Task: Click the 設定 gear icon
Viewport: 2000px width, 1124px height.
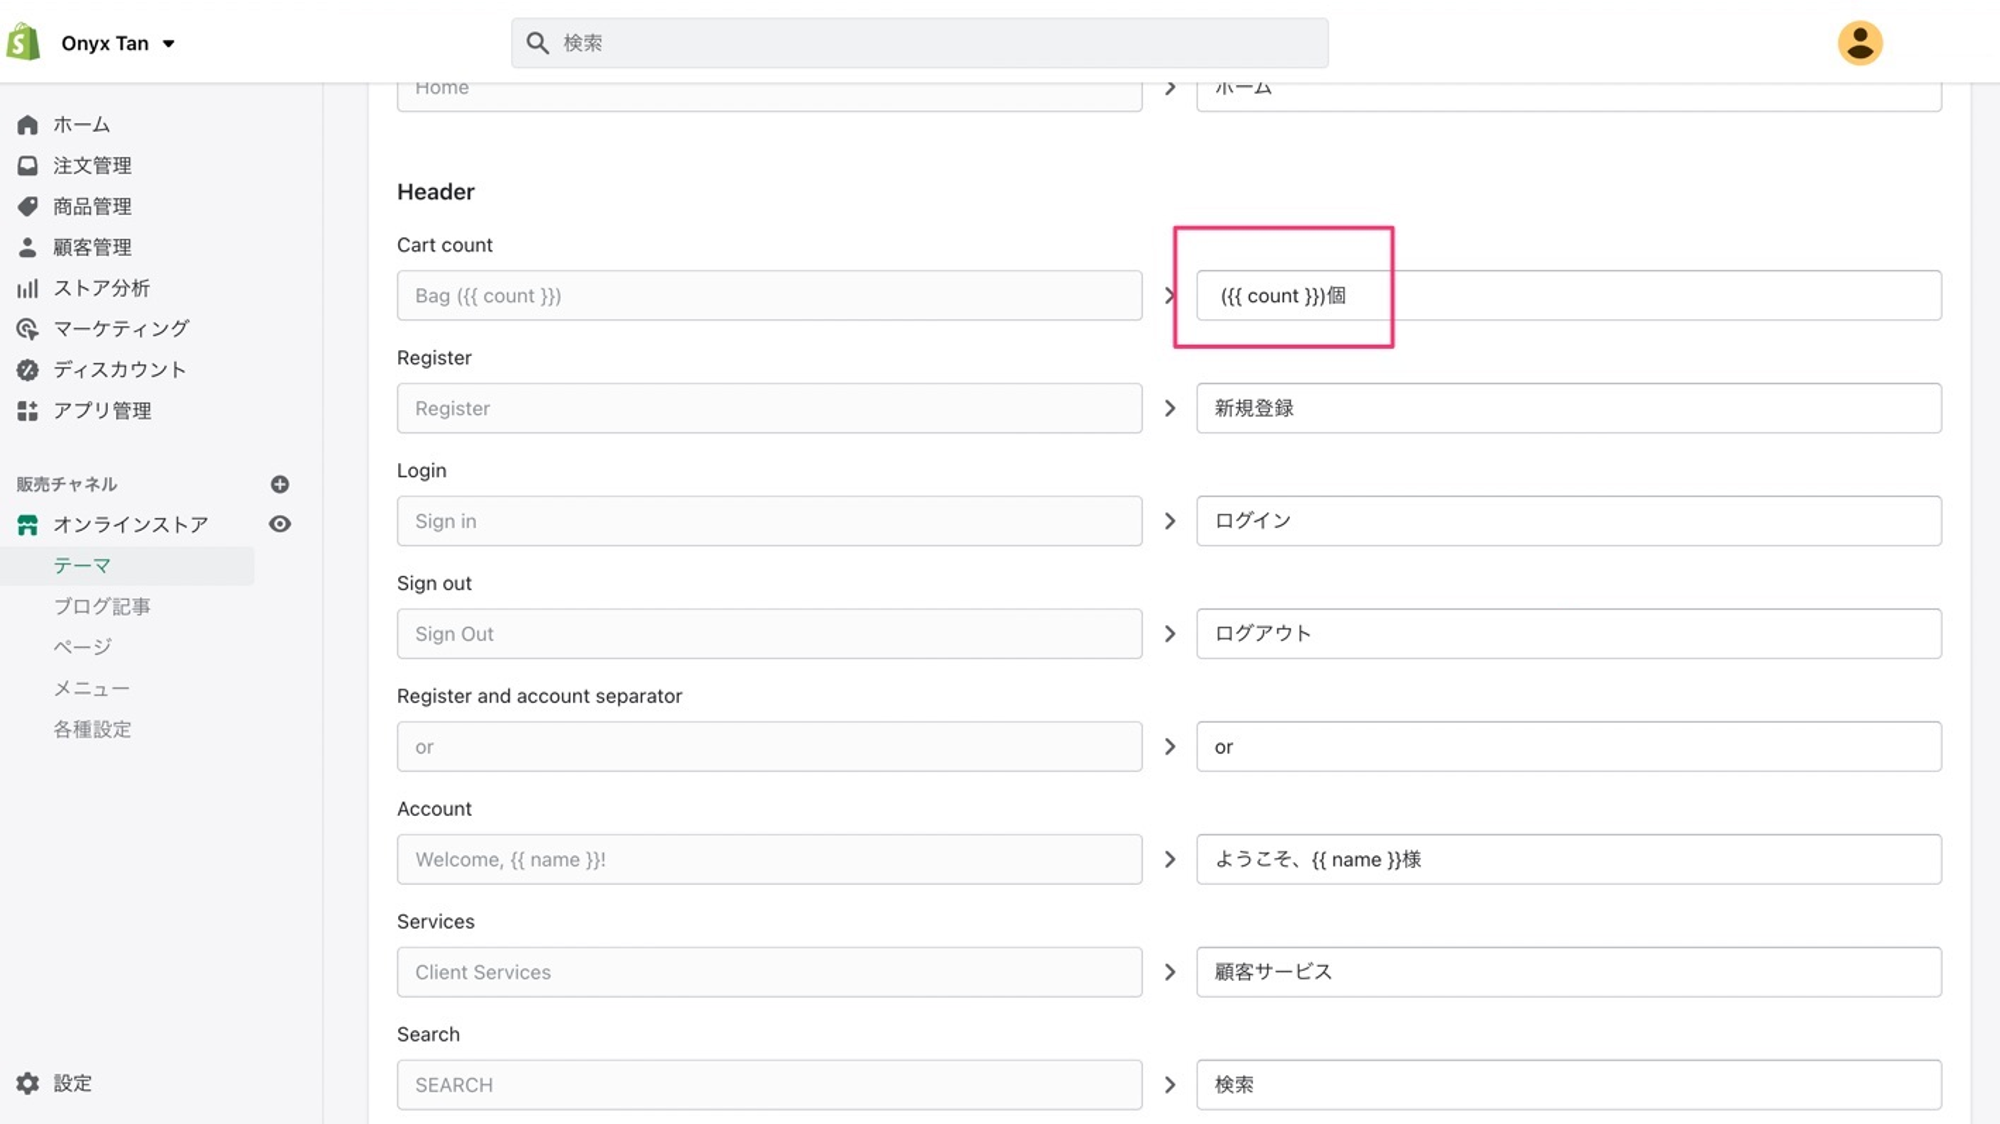Action: [x=27, y=1083]
